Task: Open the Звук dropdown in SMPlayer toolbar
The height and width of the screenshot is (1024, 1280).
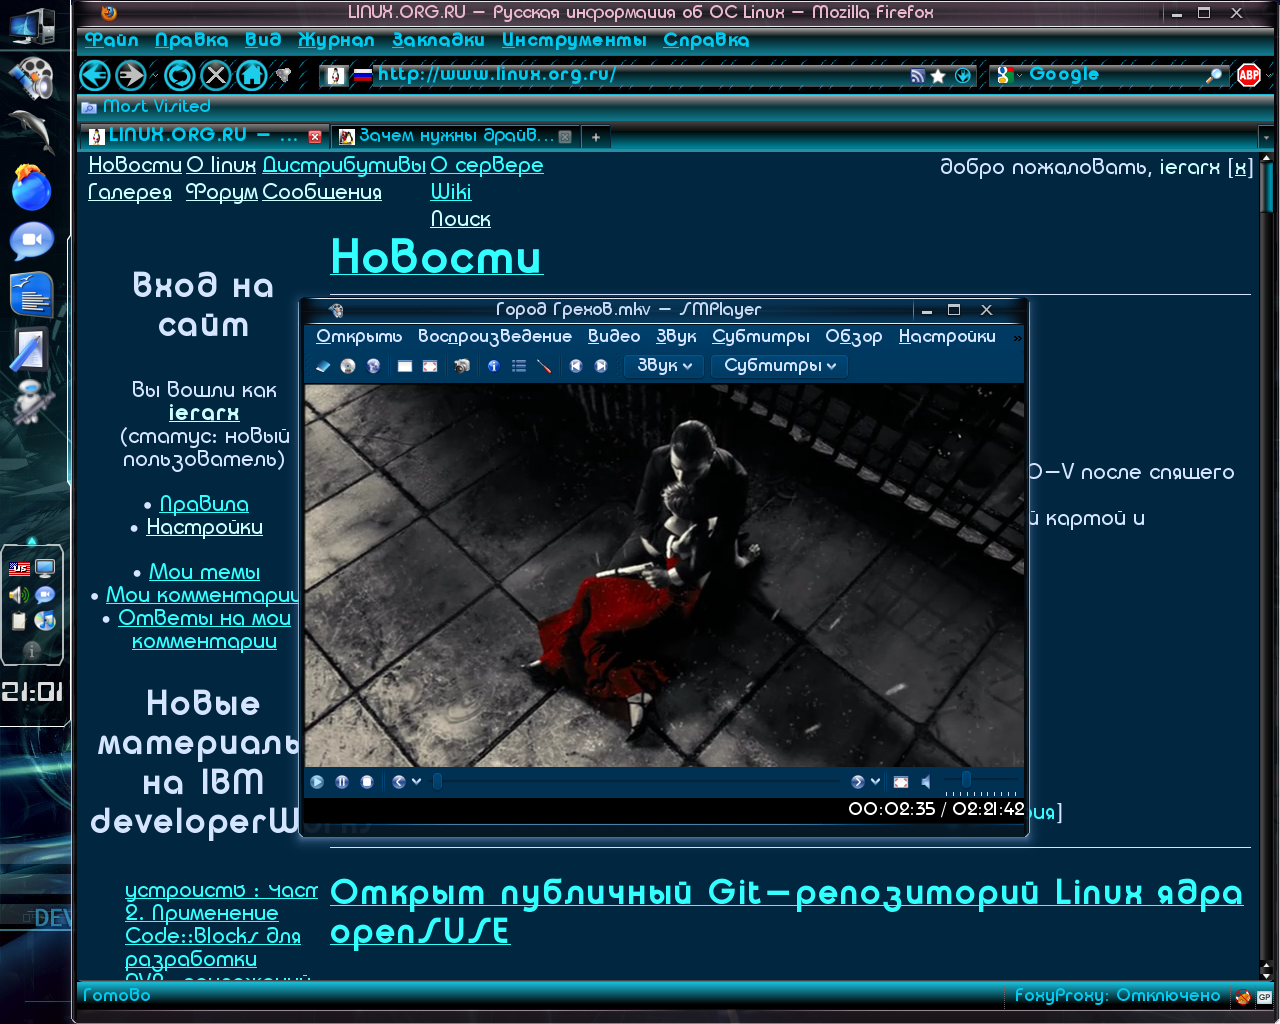Action: (665, 366)
